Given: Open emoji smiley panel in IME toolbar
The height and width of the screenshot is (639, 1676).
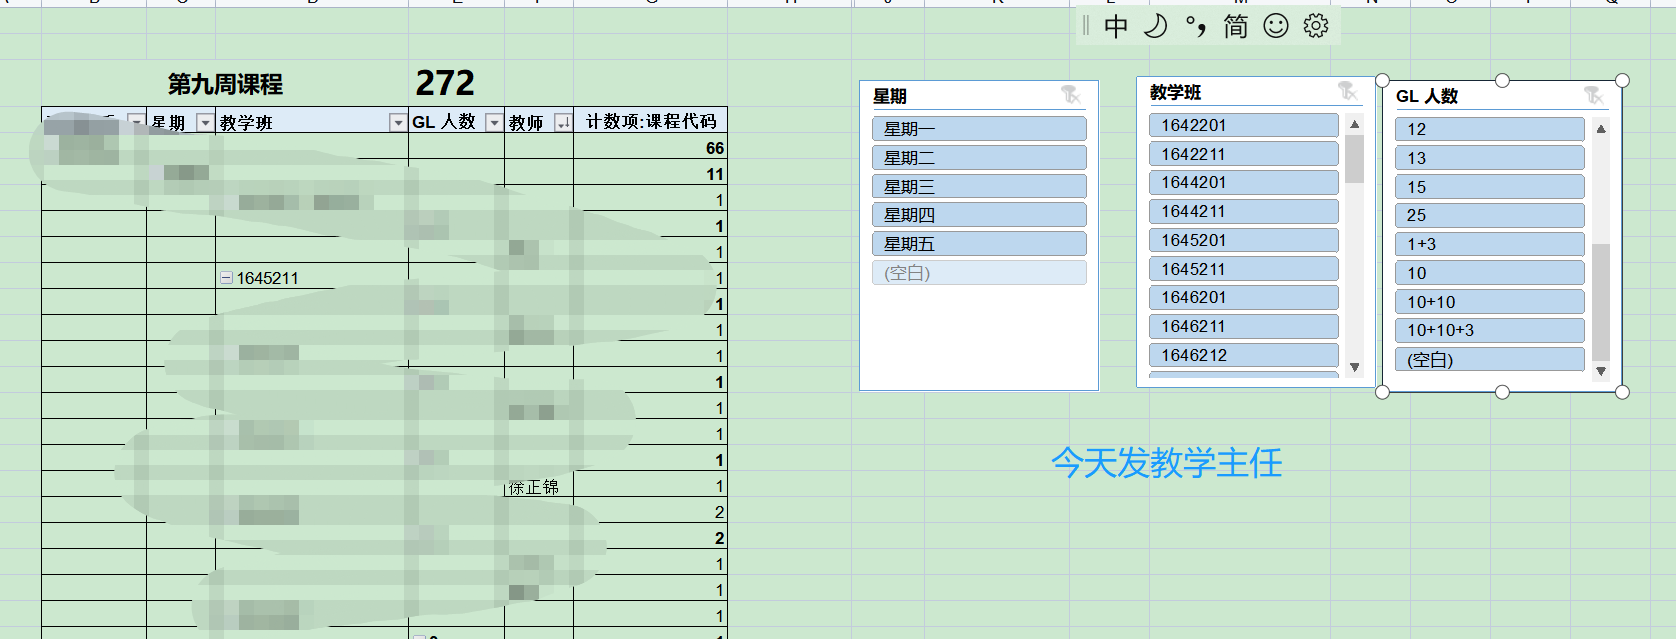Looking at the screenshot, I should (1276, 26).
